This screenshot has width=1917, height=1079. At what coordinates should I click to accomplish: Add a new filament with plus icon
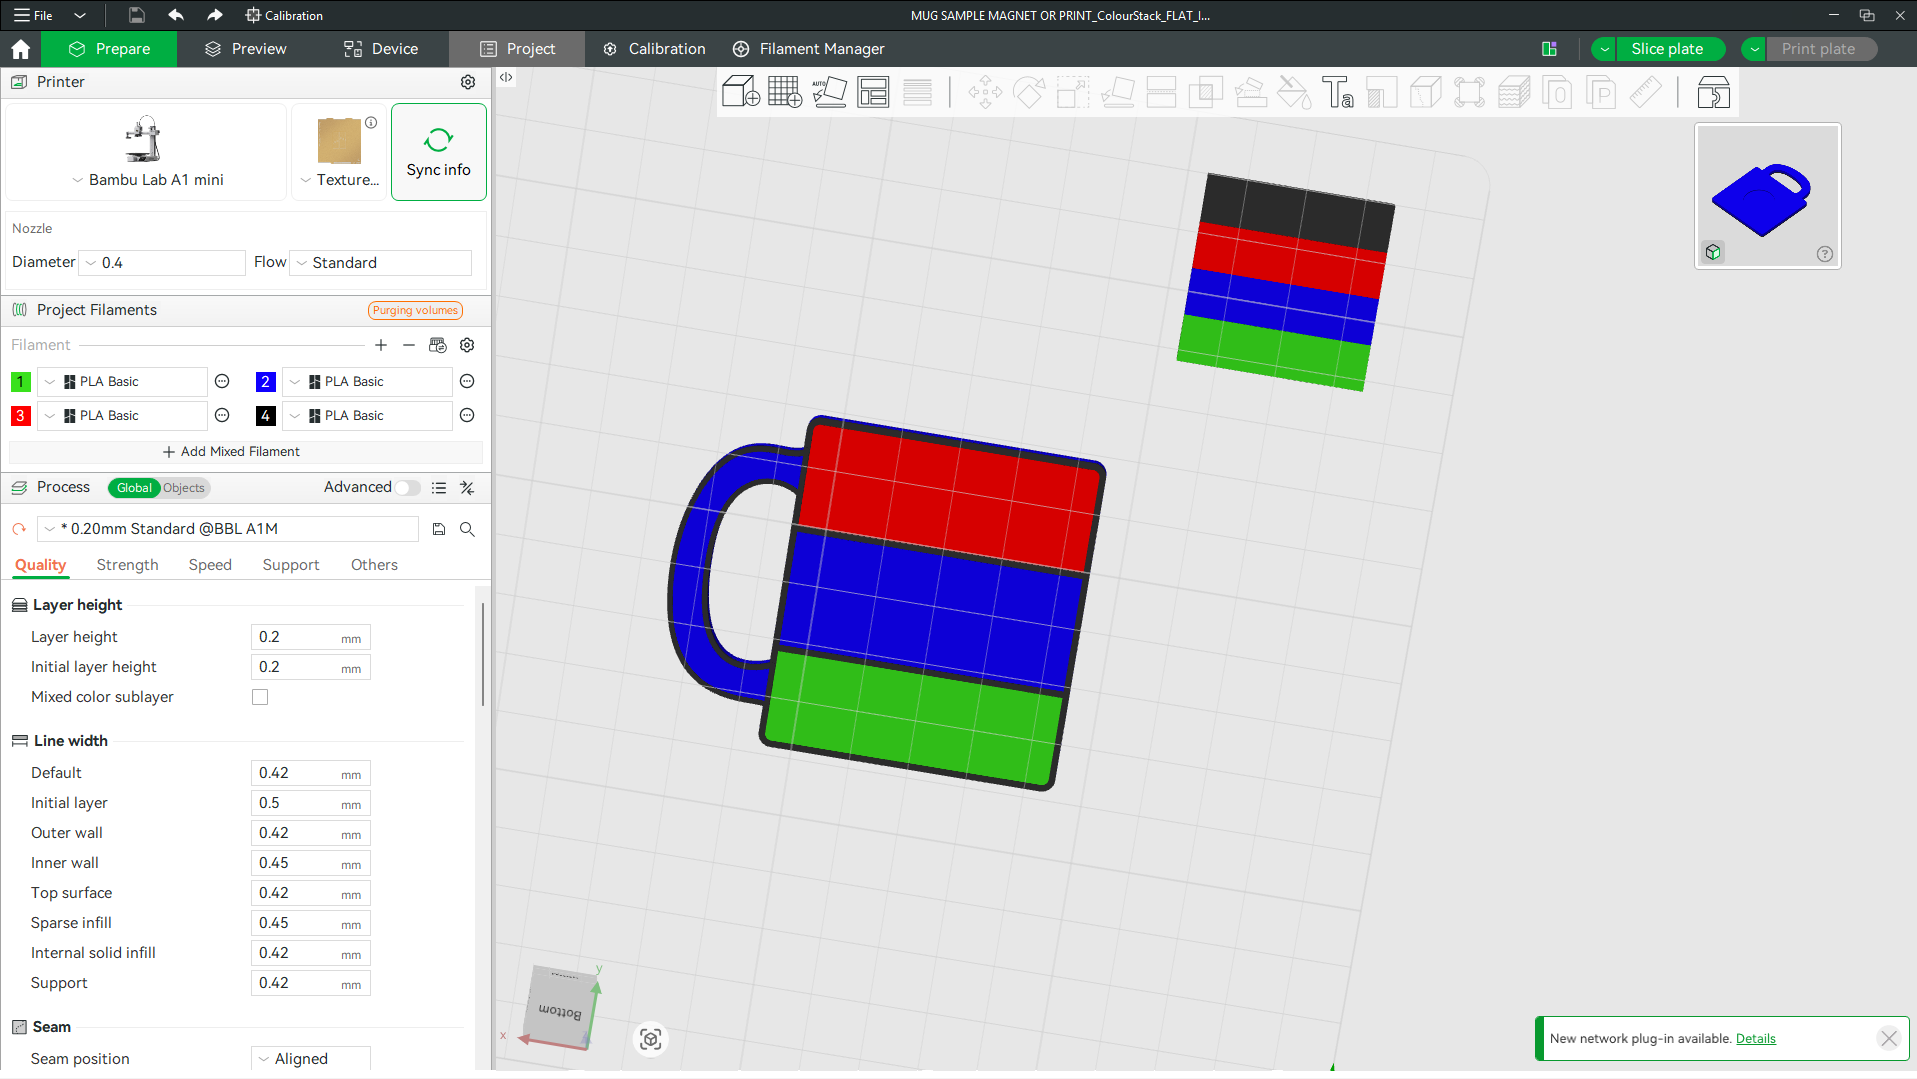(x=381, y=345)
